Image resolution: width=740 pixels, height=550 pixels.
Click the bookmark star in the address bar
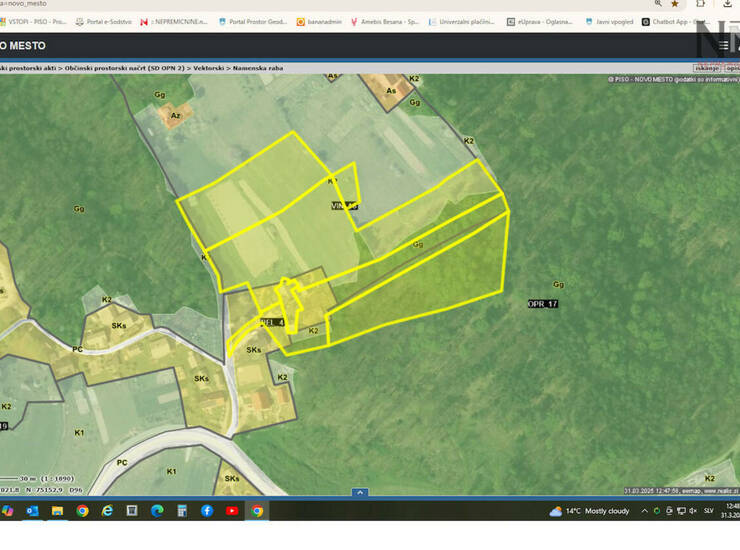[675, 4]
